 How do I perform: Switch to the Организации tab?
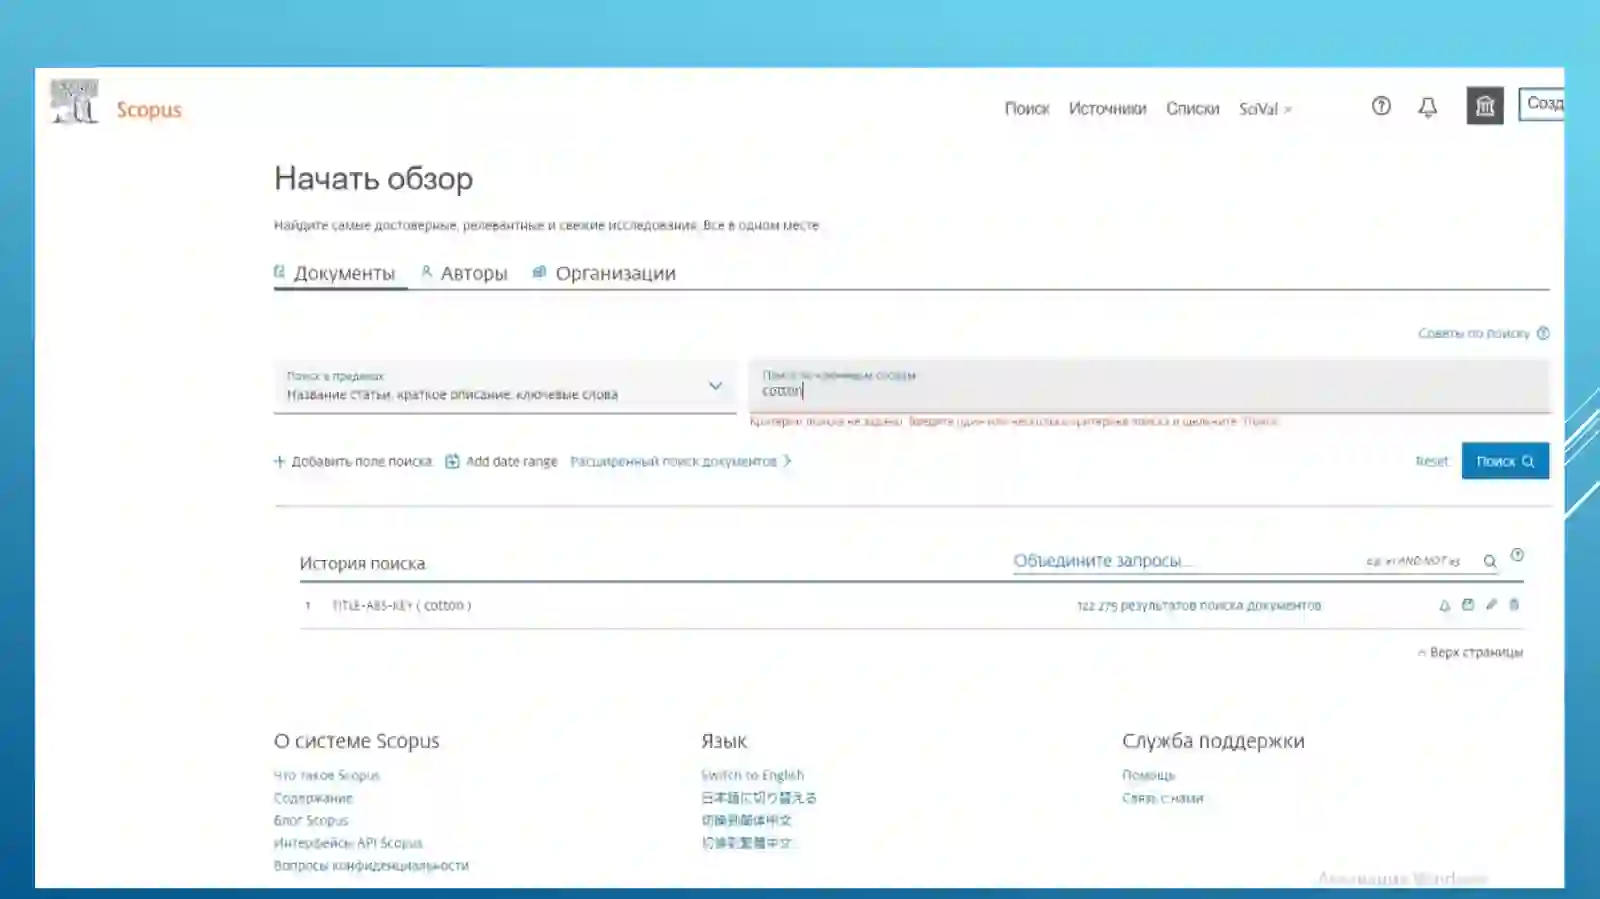pos(604,273)
